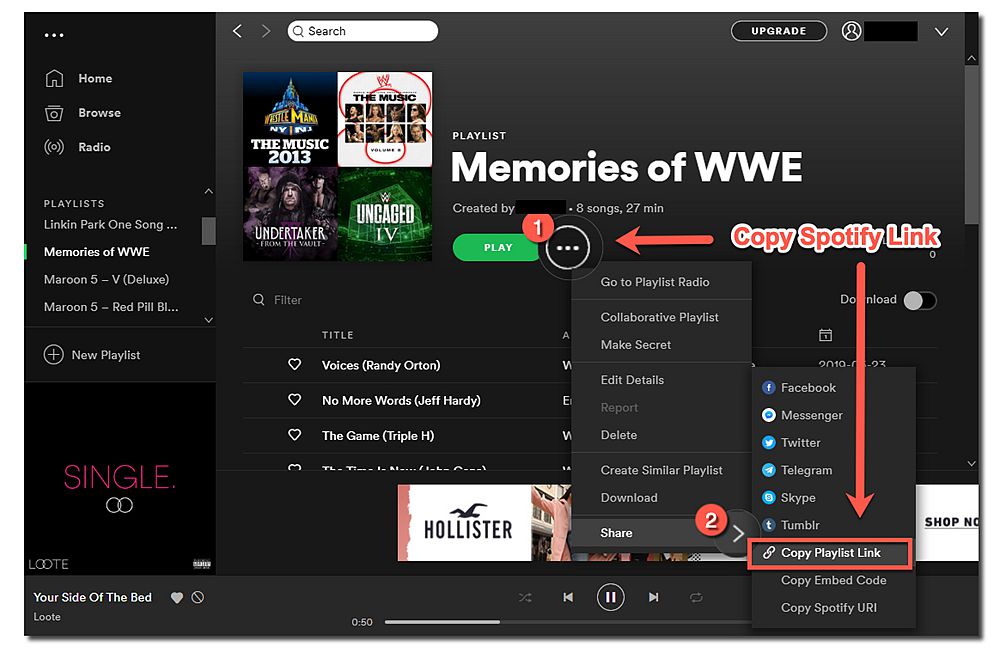
Task: Open the account dropdown arrow
Action: 941,32
